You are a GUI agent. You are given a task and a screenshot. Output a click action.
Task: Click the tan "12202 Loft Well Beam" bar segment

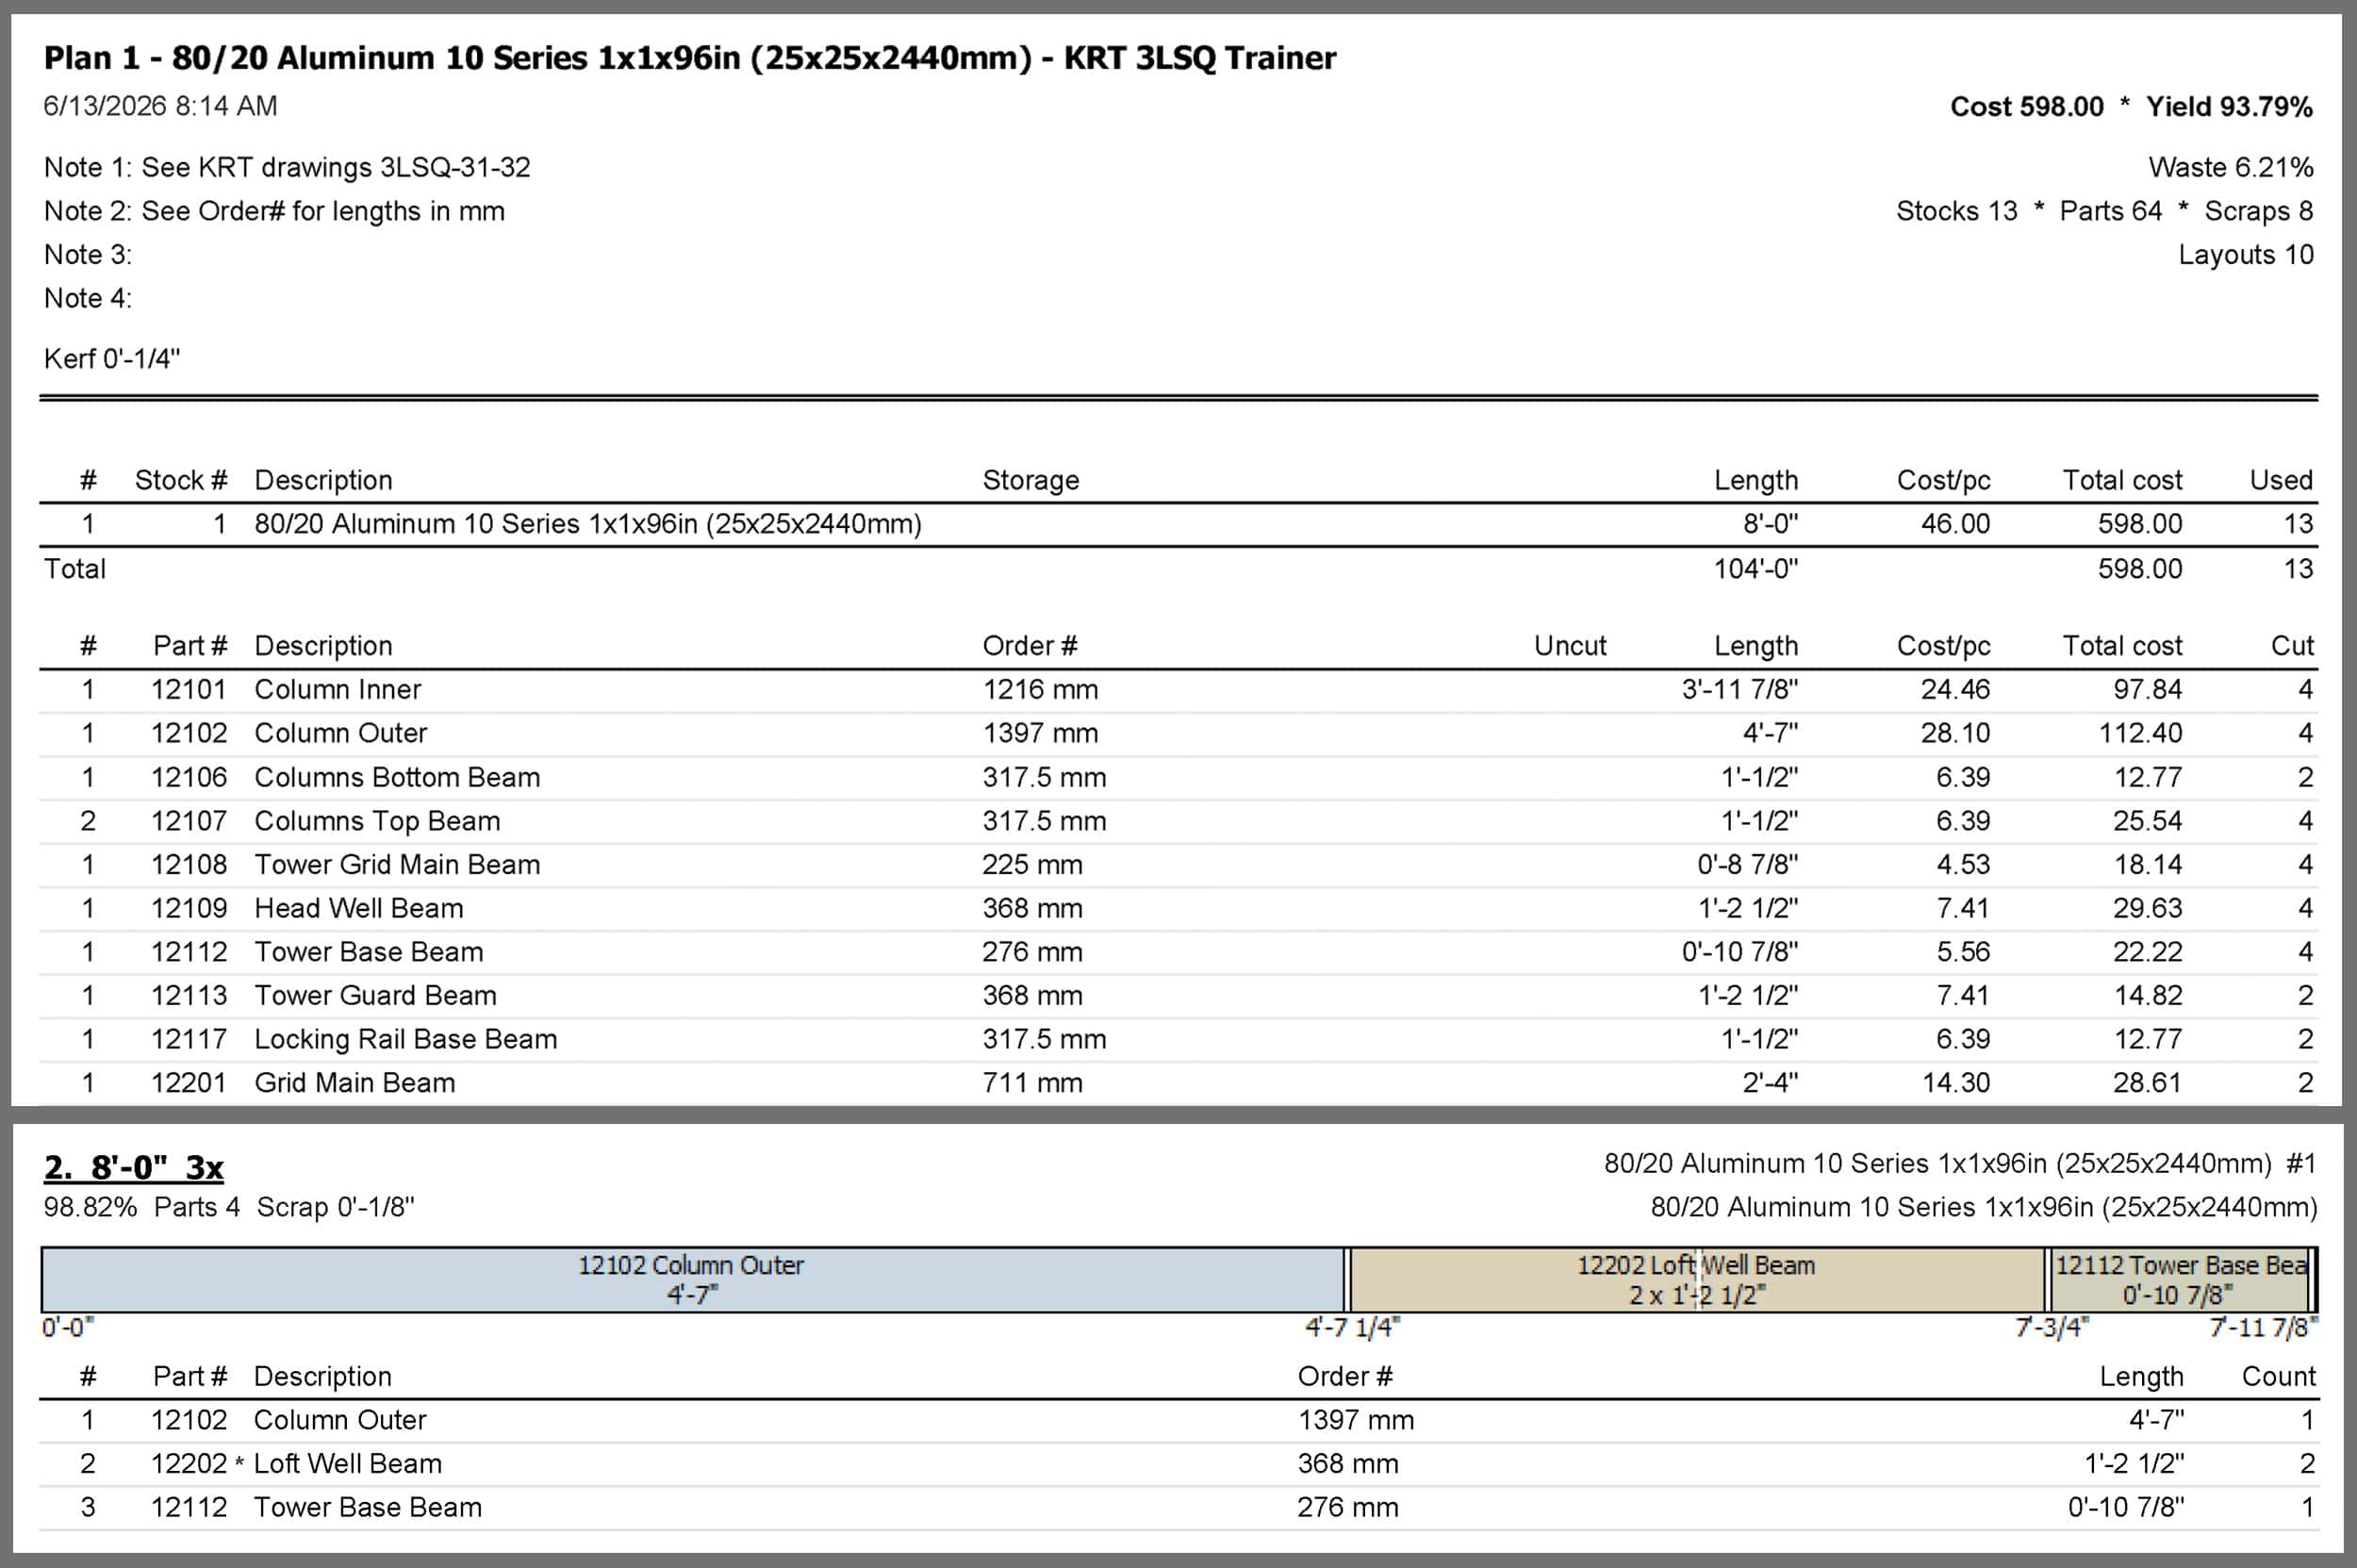tap(1697, 1280)
